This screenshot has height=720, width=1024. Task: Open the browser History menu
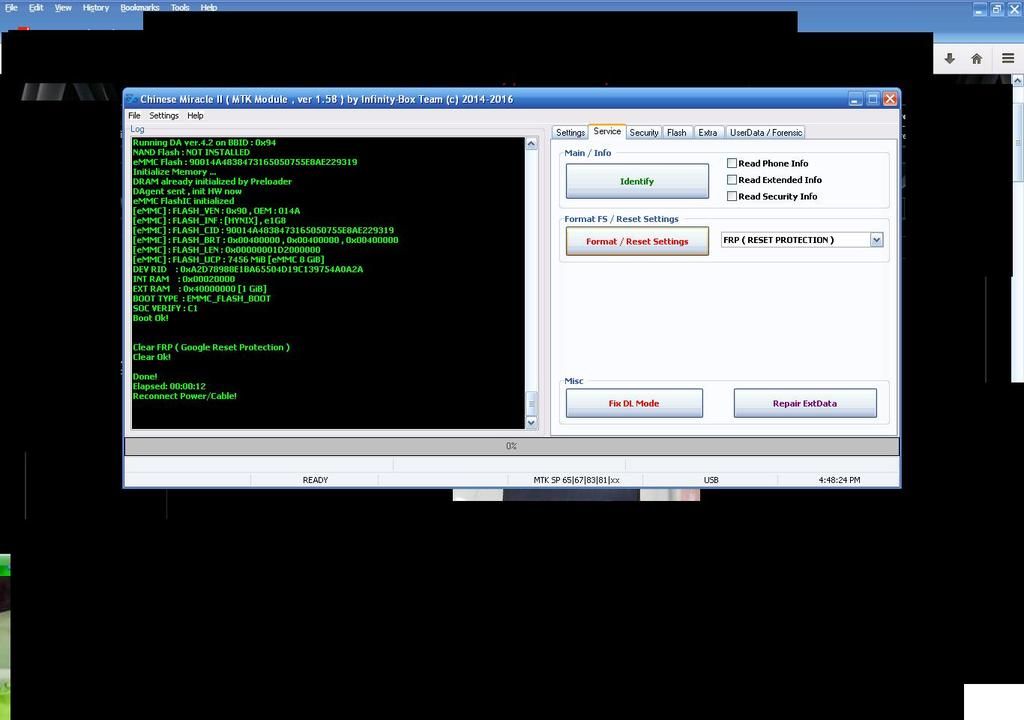coord(96,7)
